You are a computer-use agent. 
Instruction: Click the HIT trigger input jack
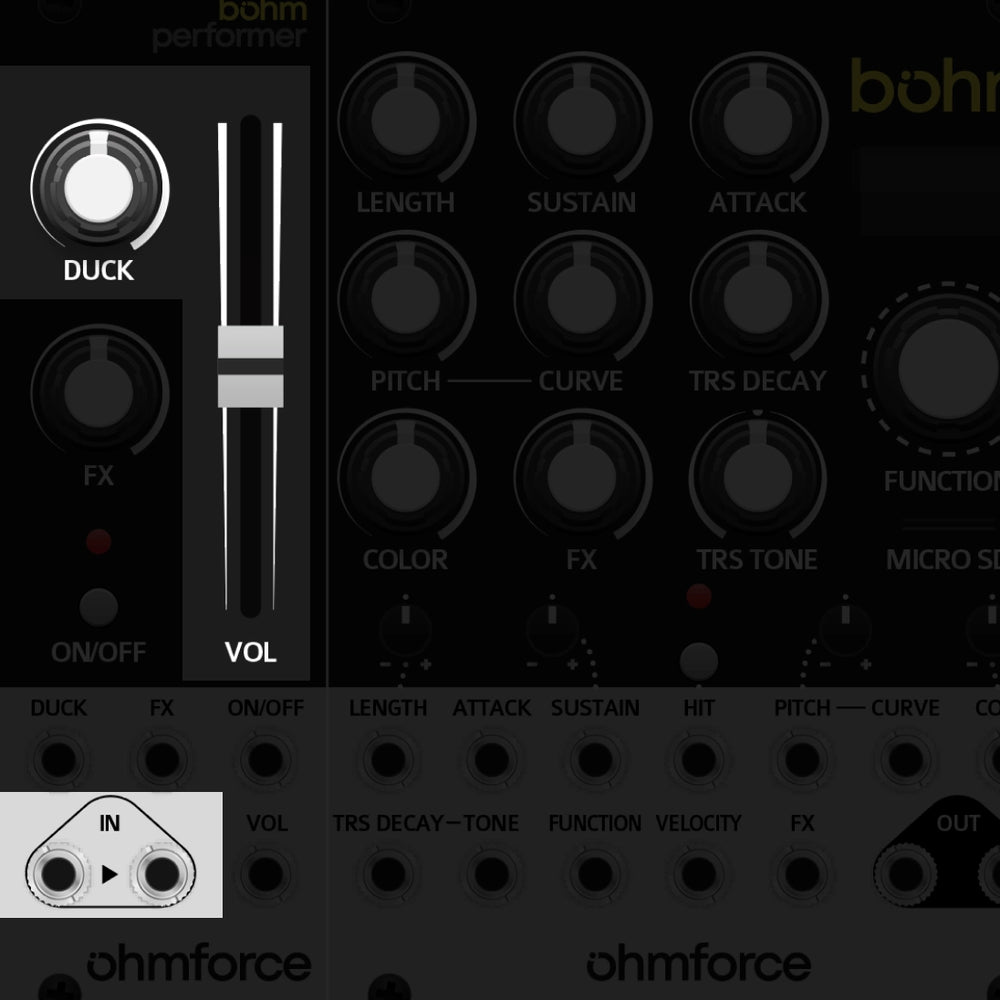coord(698,760)
